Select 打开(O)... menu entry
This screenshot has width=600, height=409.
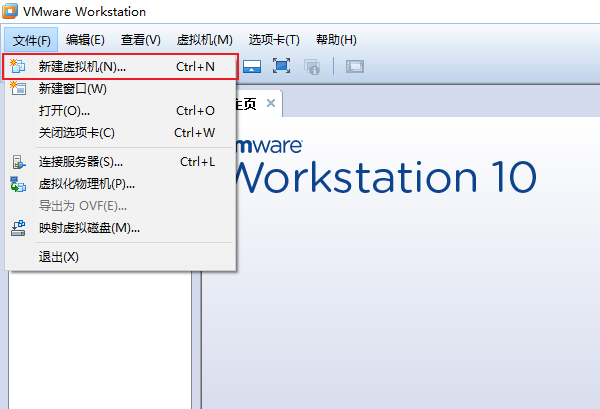pos(121,111)
